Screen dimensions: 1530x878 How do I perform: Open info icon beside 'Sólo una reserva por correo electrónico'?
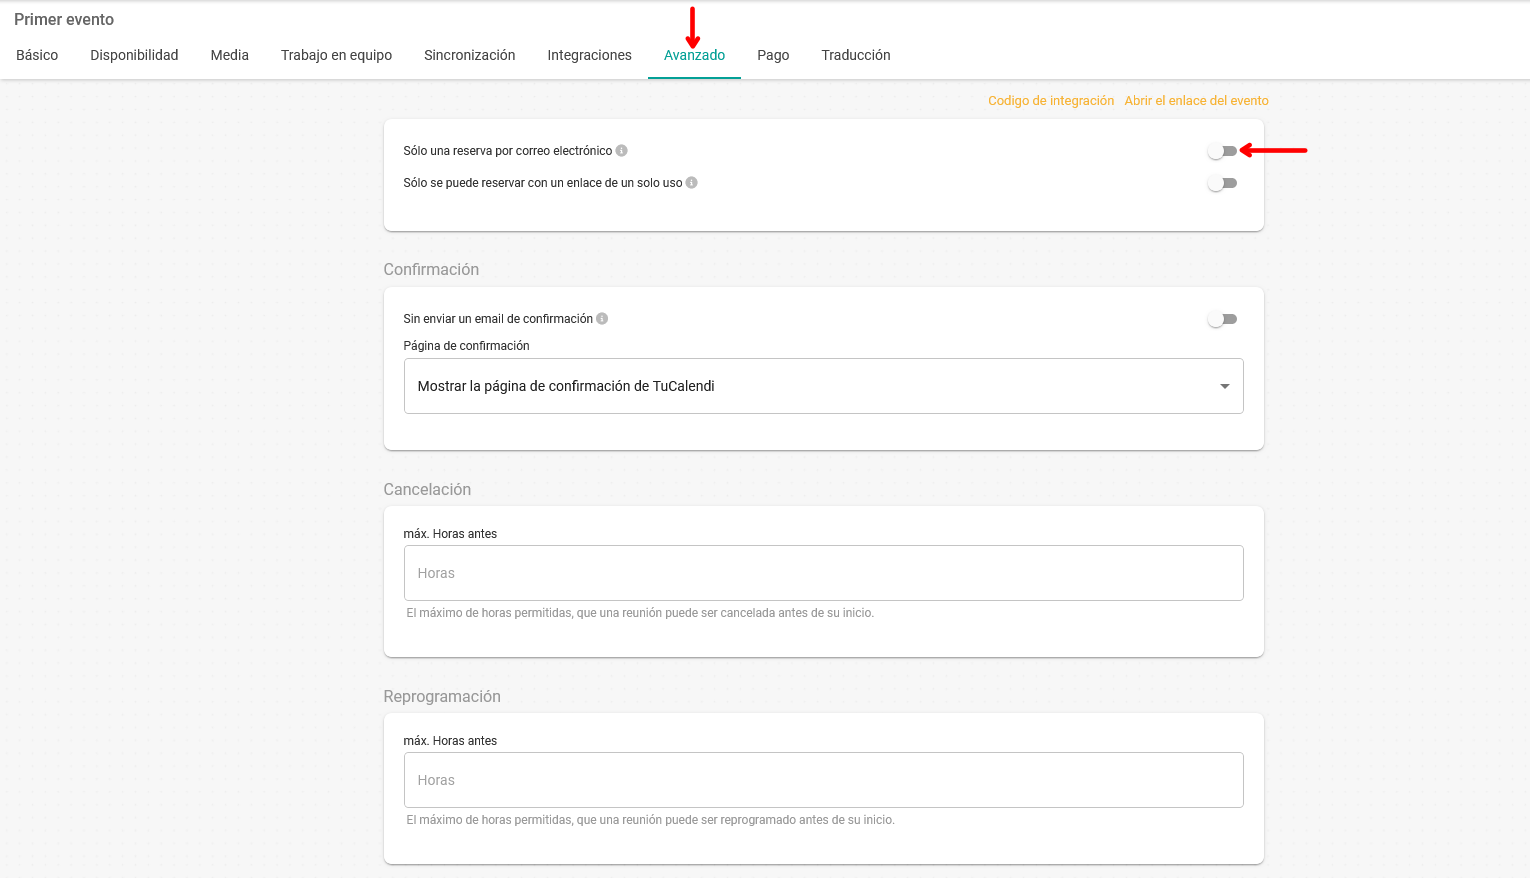621,151
